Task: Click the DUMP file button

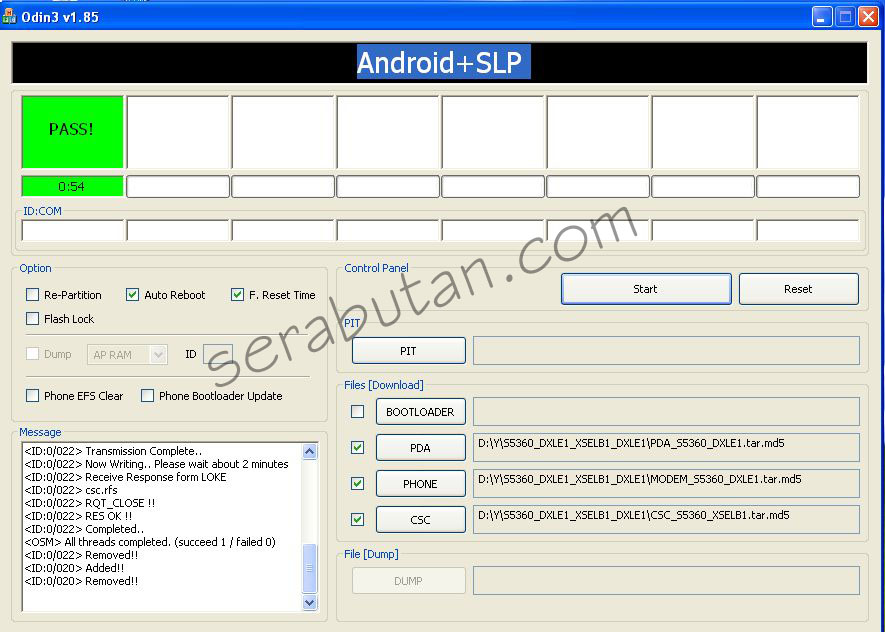Action: click(409, 581)
